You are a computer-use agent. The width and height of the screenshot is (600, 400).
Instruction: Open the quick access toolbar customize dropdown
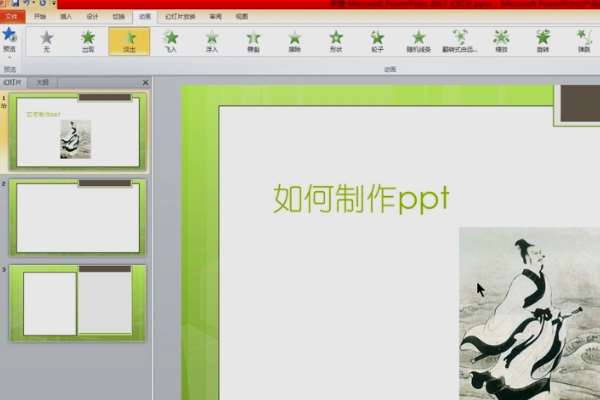[x=53, y=3]
